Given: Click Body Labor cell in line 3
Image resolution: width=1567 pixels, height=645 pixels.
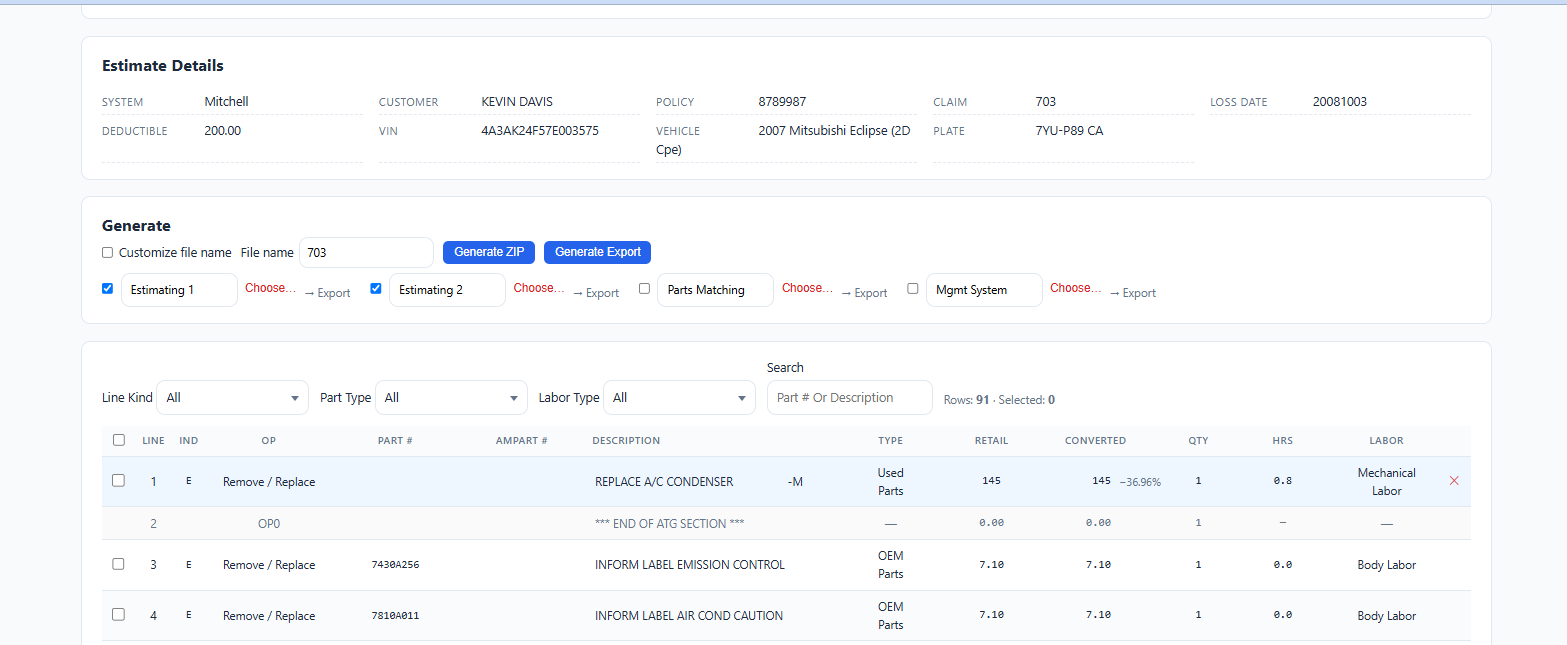Looking at the screenshot, I should pos(1386,565).
